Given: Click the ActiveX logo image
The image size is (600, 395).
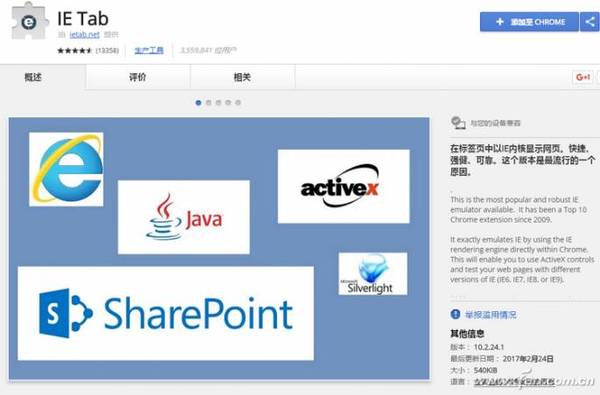Looking at the screenshot, I should (344, 186).
